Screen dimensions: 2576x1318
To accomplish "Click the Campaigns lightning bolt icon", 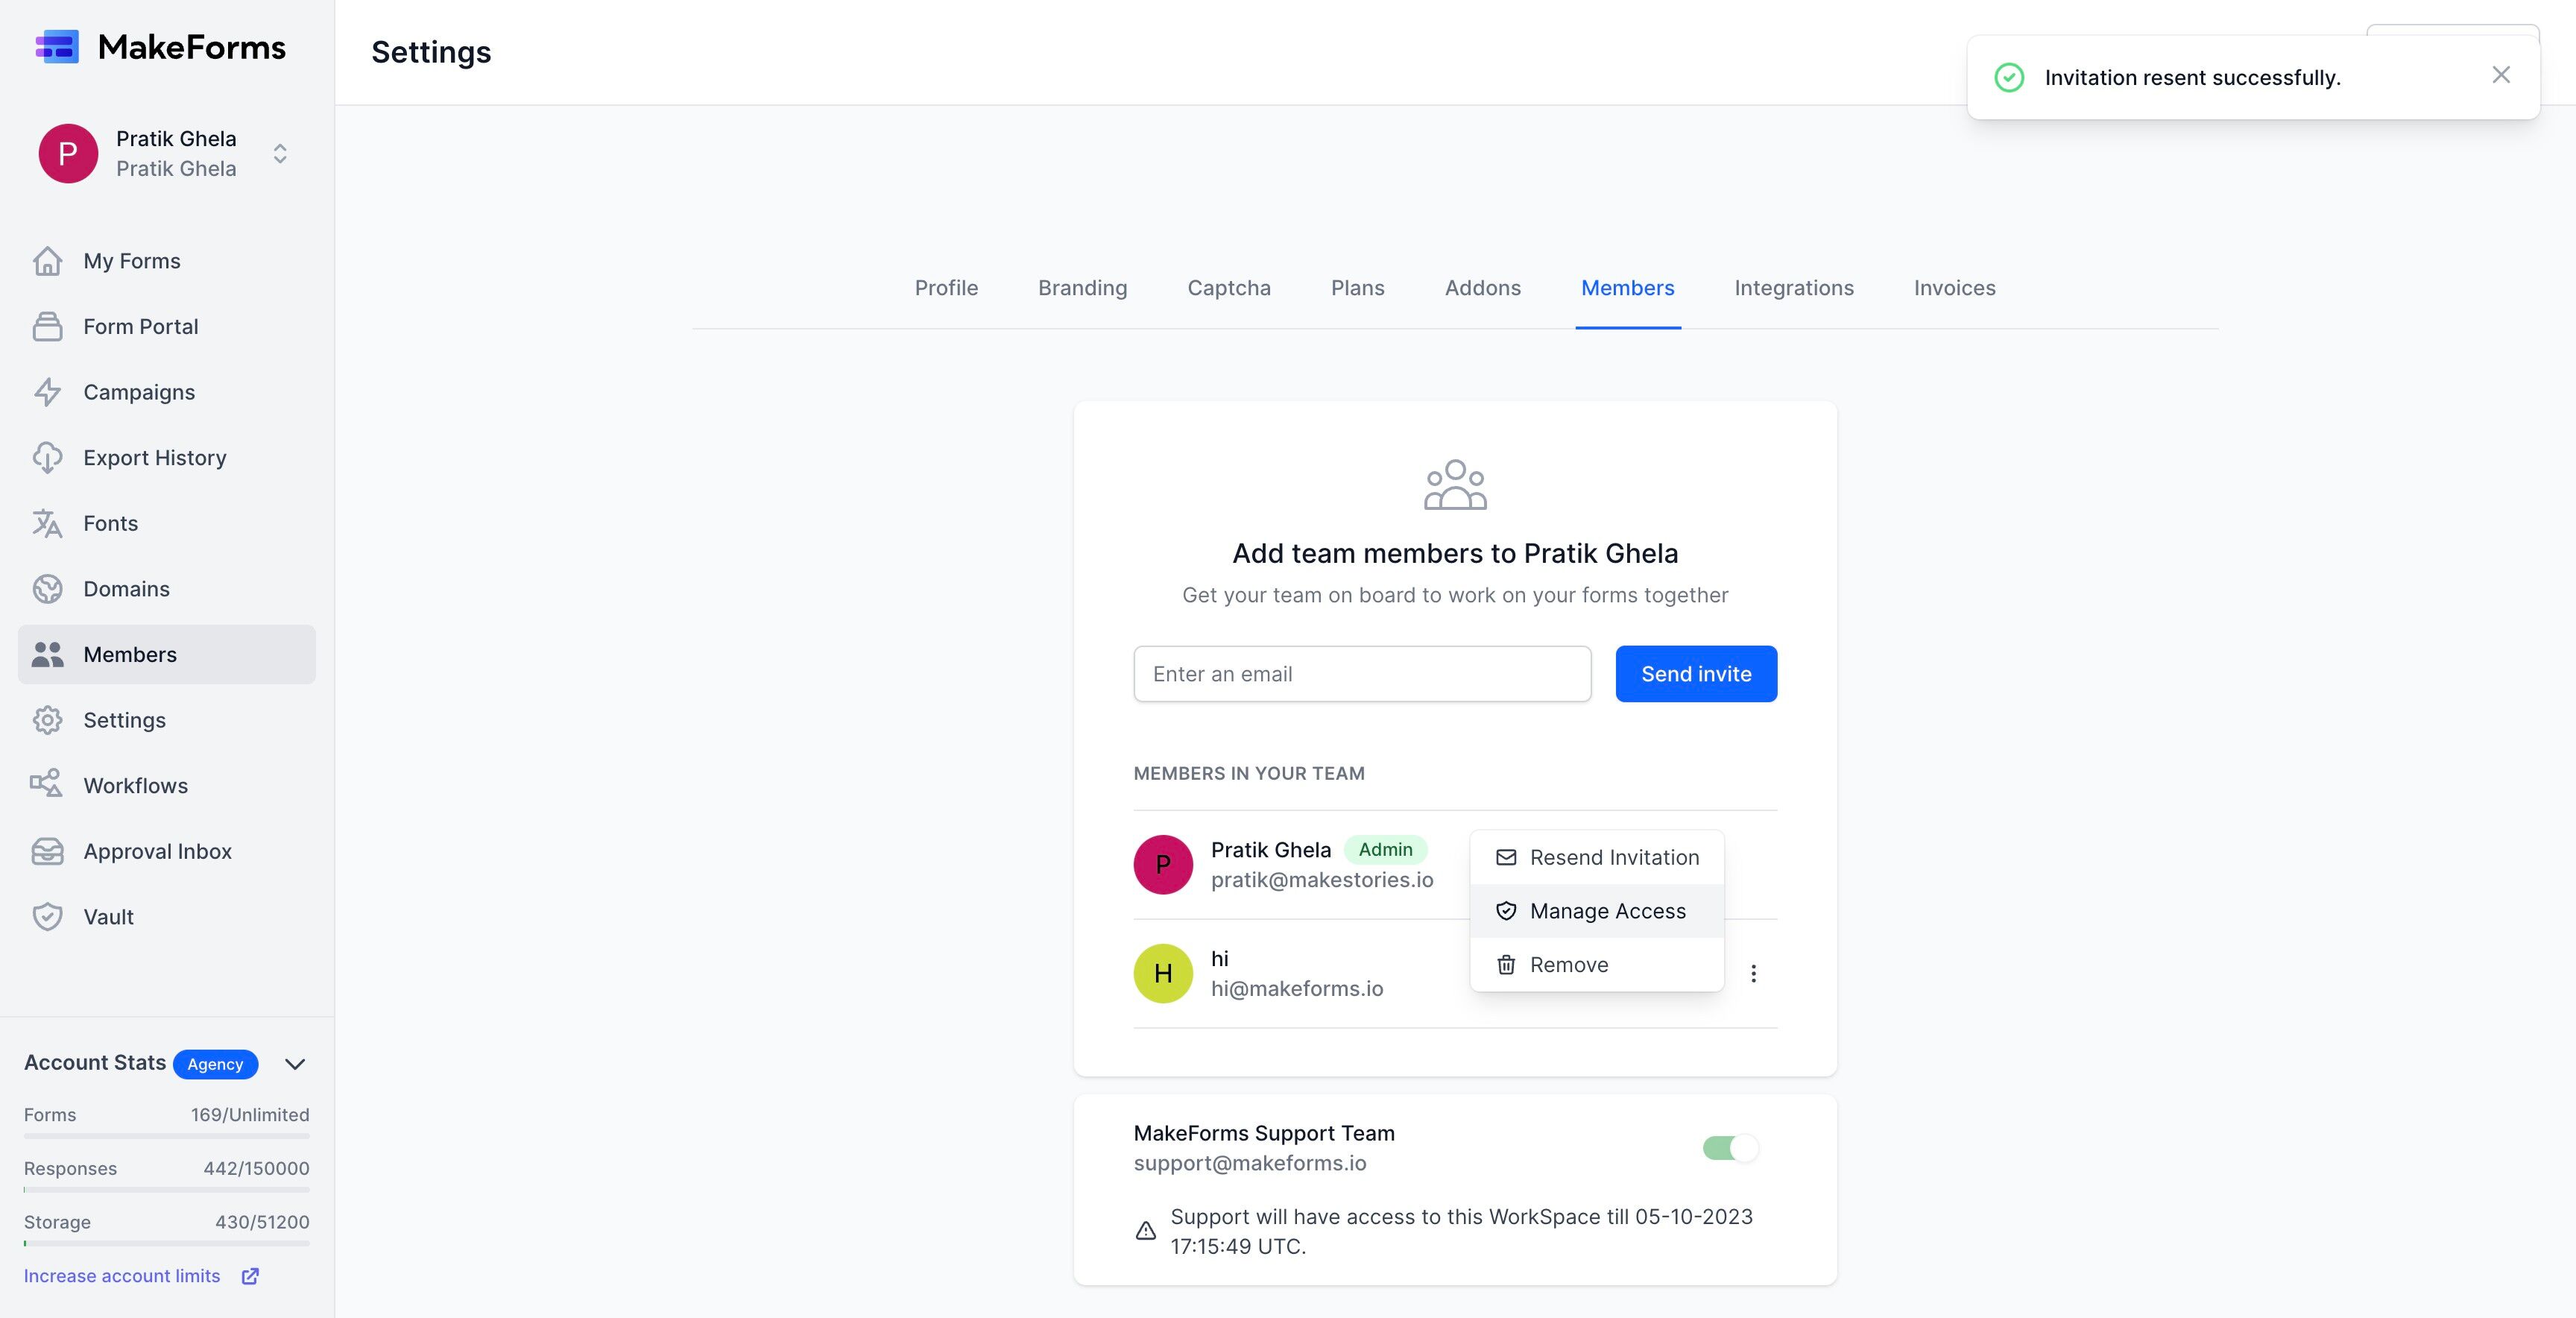I will [x=47, y=392].
